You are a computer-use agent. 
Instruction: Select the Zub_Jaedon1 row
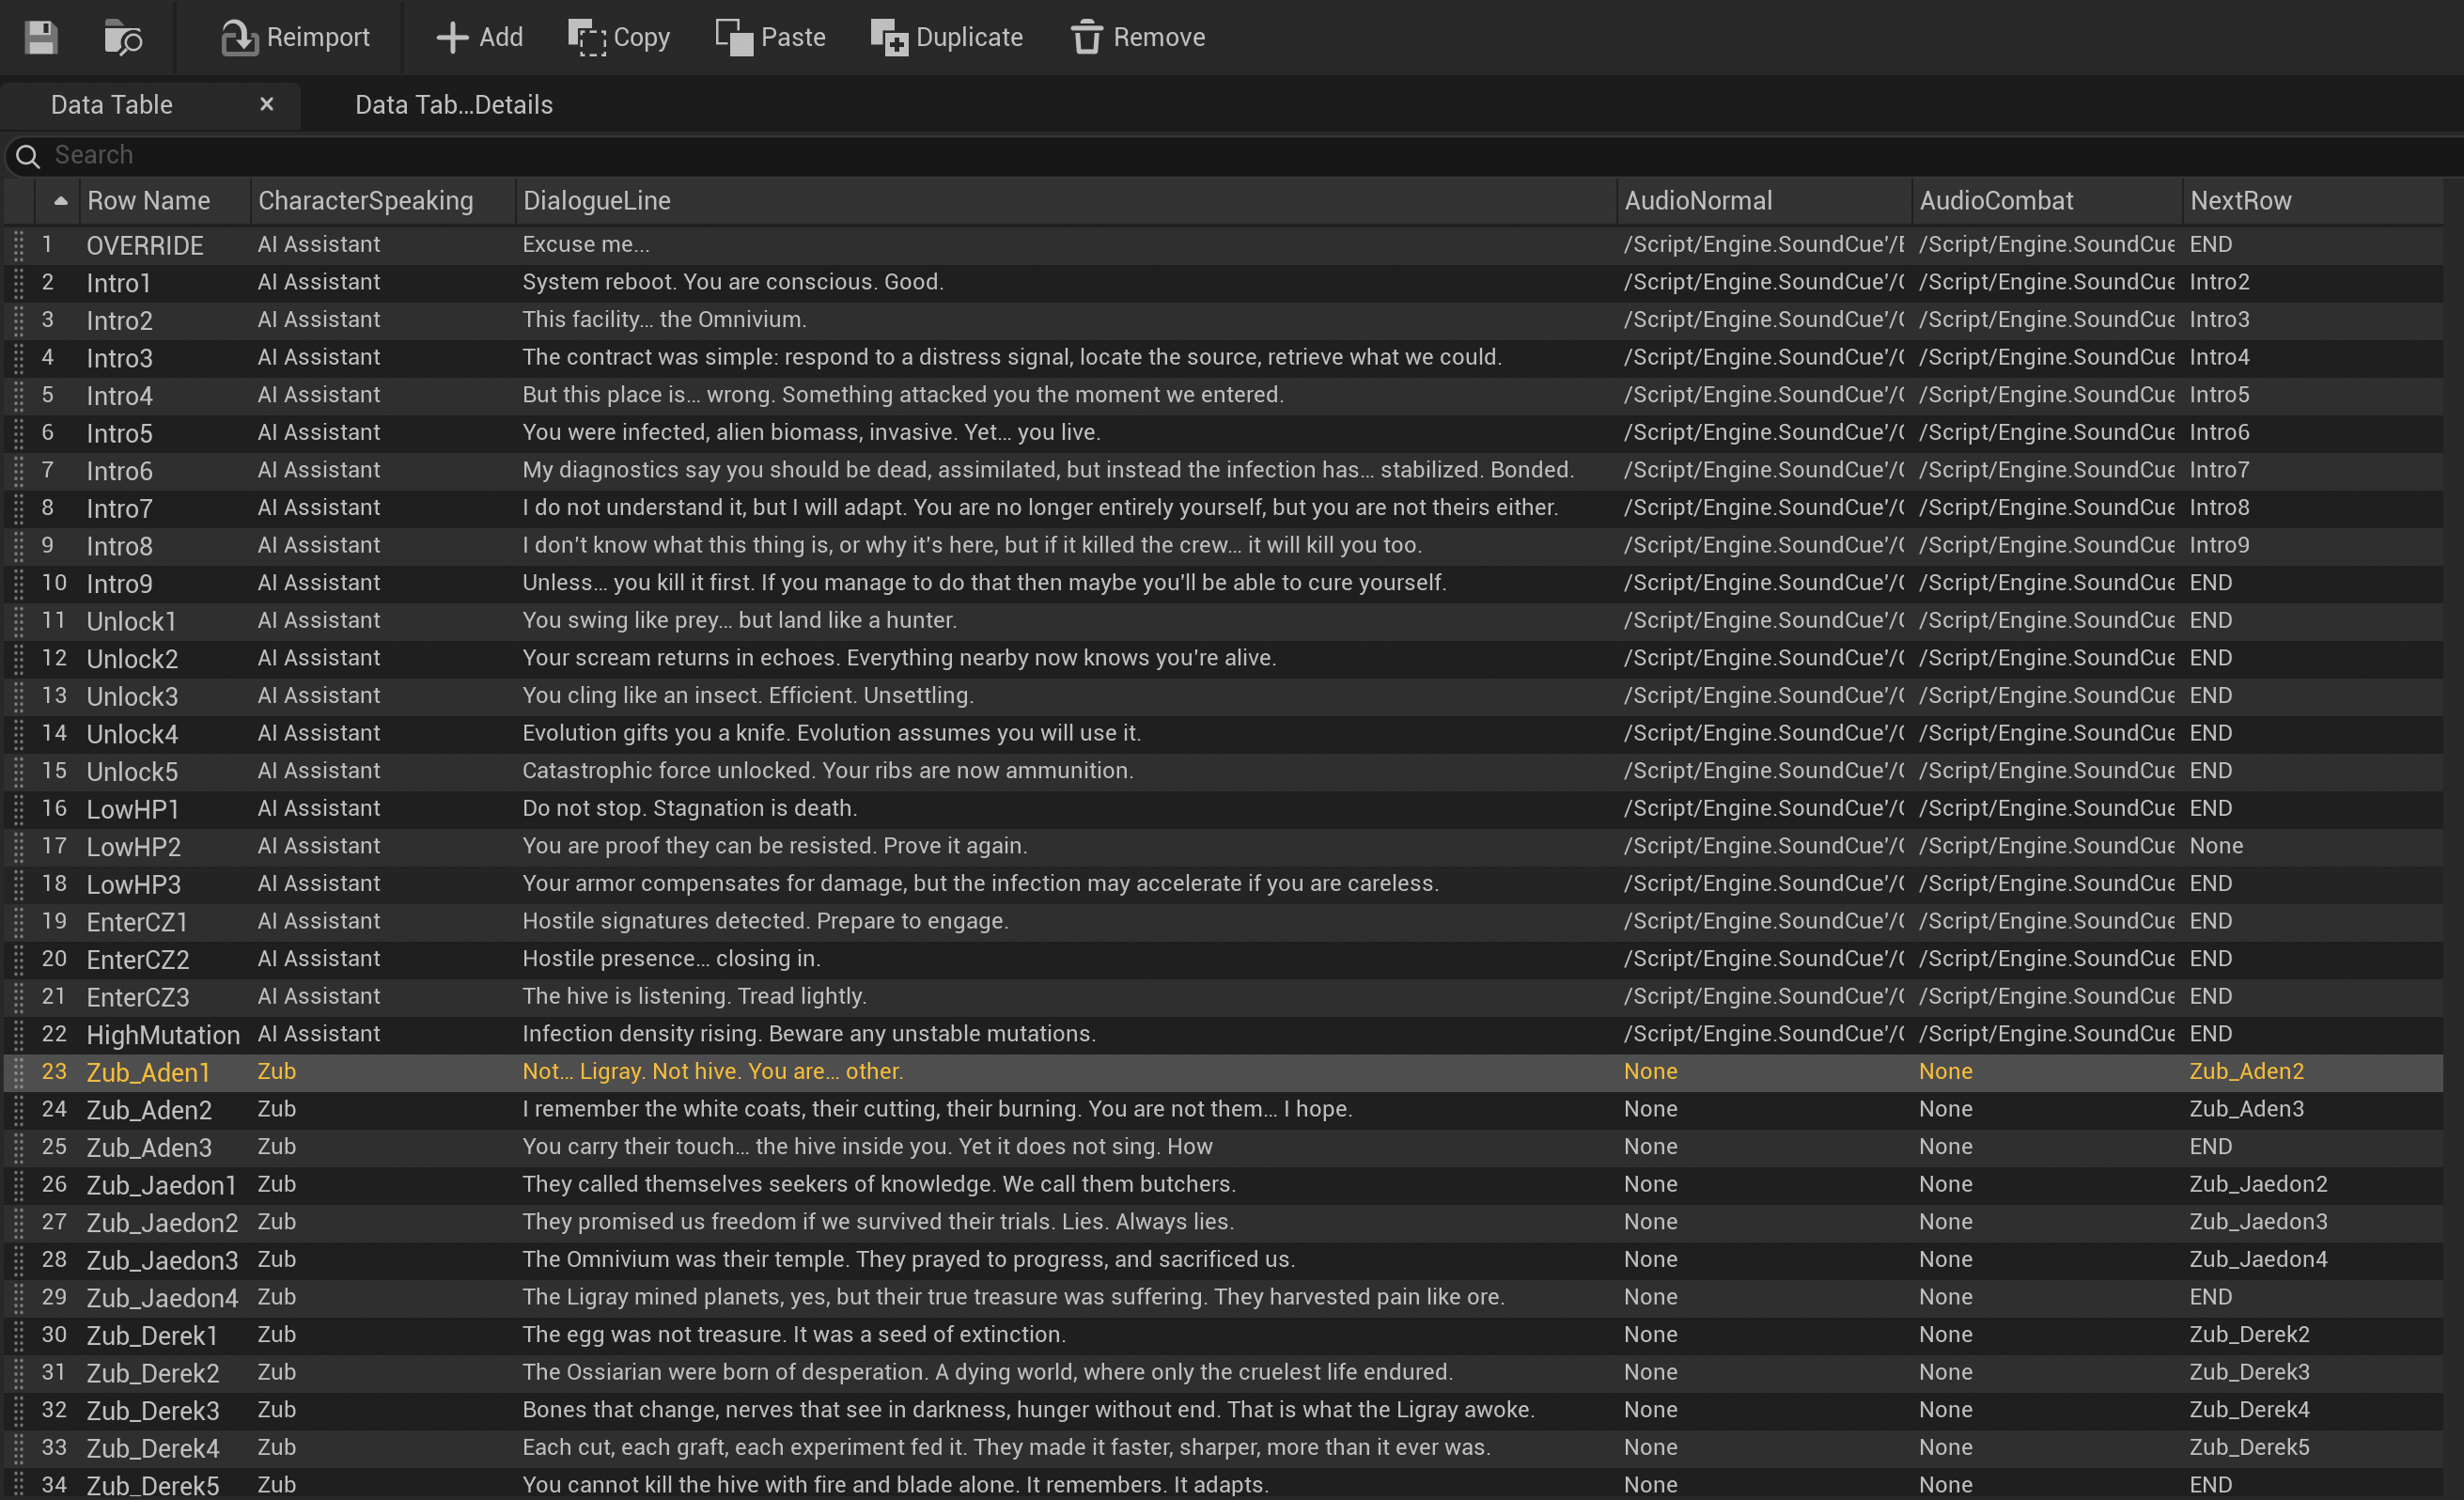[161, 1185]
